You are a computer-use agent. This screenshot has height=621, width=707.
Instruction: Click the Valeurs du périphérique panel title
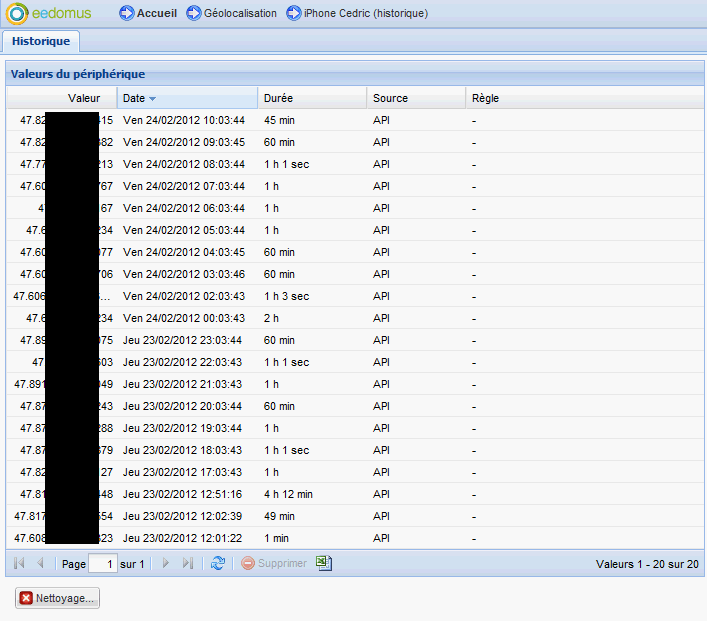pyautogui.click(x=78, y=74)
